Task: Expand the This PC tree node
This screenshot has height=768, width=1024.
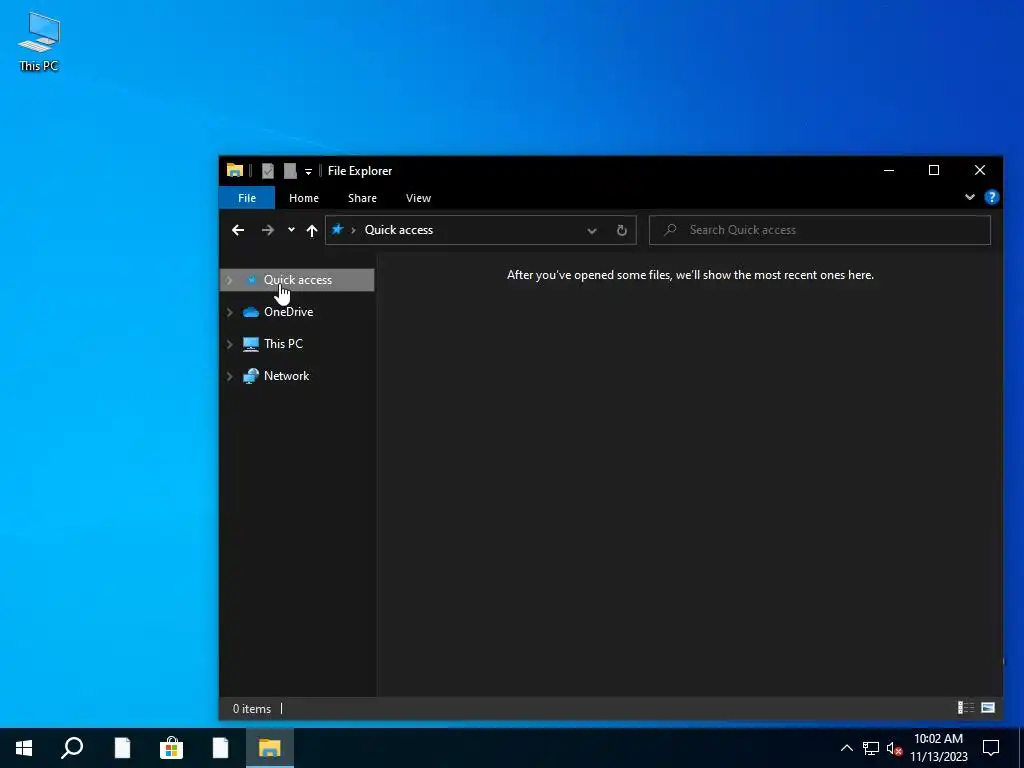Action: 229,344
